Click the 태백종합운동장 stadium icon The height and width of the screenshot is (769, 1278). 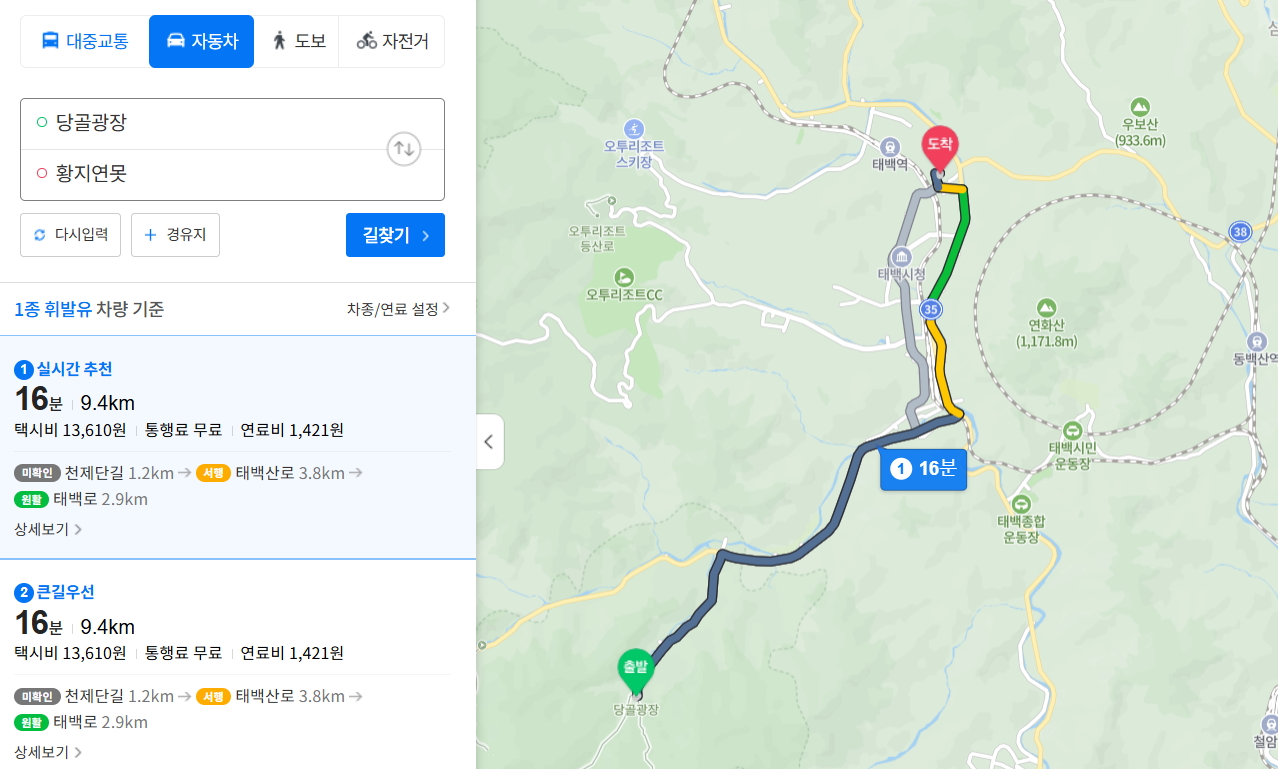[x=1021, y=503]
